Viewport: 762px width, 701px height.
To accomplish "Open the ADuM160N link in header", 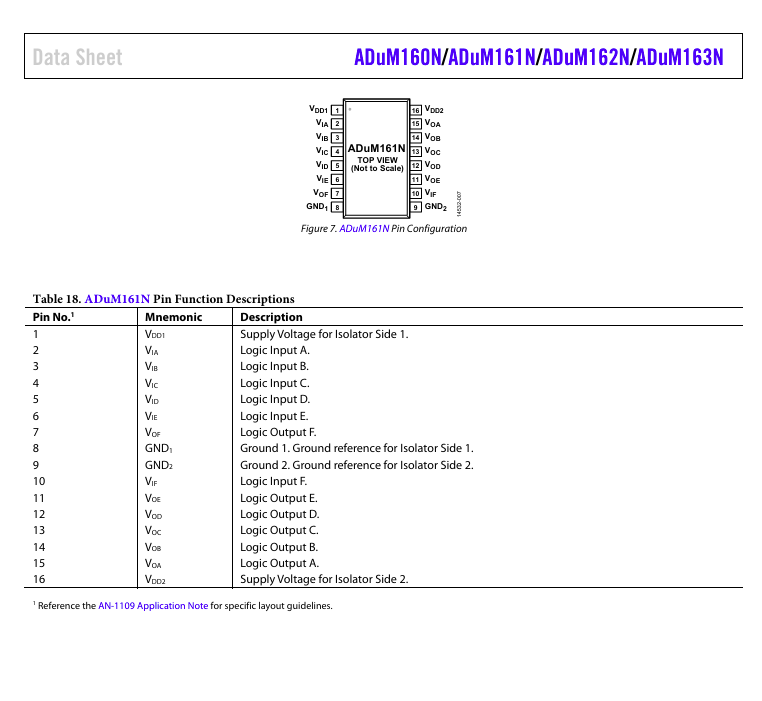I will pyautogui.click(x=398, y=57).
